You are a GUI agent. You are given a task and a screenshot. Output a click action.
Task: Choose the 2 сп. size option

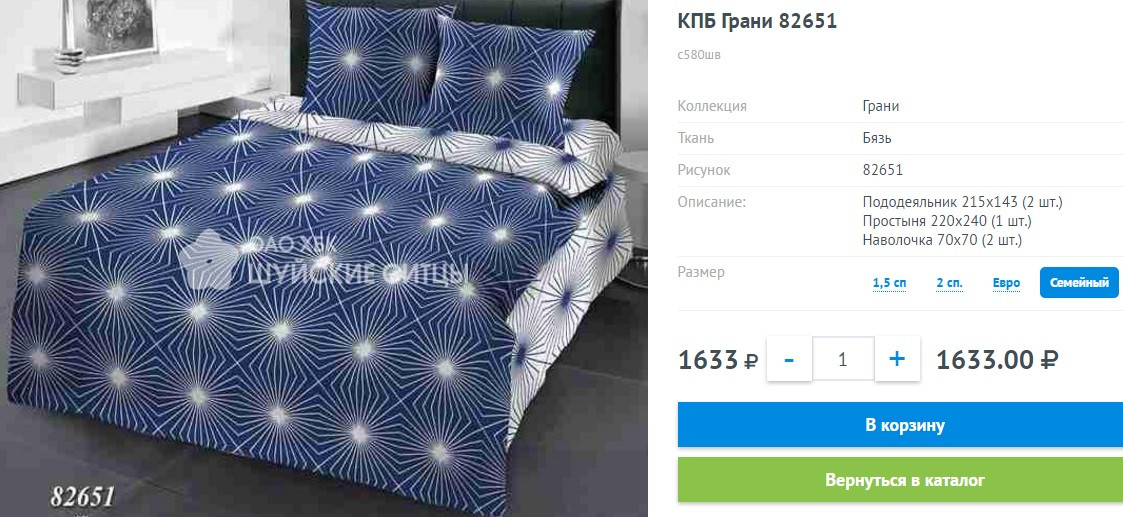click(x=949, y=284)
